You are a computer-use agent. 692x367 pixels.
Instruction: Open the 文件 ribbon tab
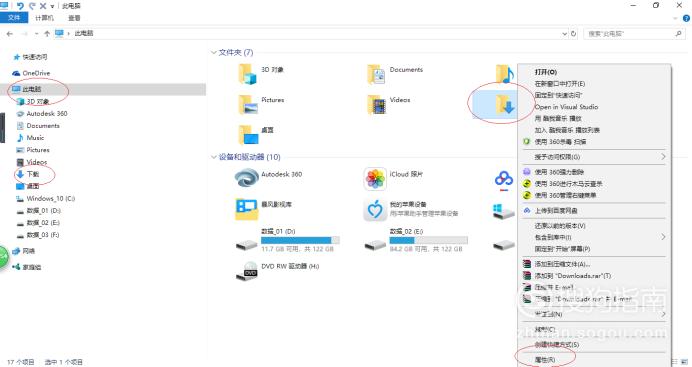tap(14, 18)
